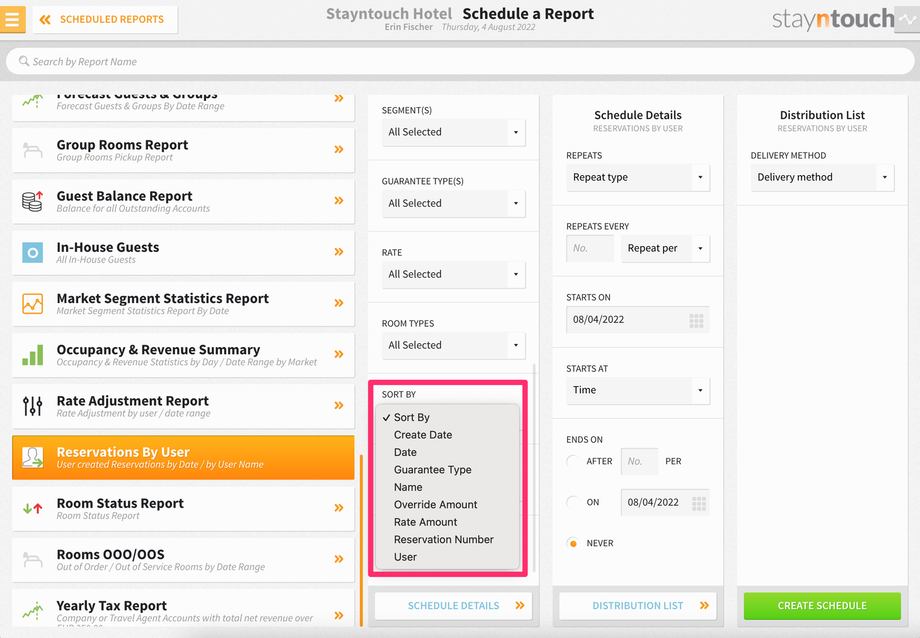Open the Ends On calendar grid icon

pyautogui.click(x=698, y=503)
